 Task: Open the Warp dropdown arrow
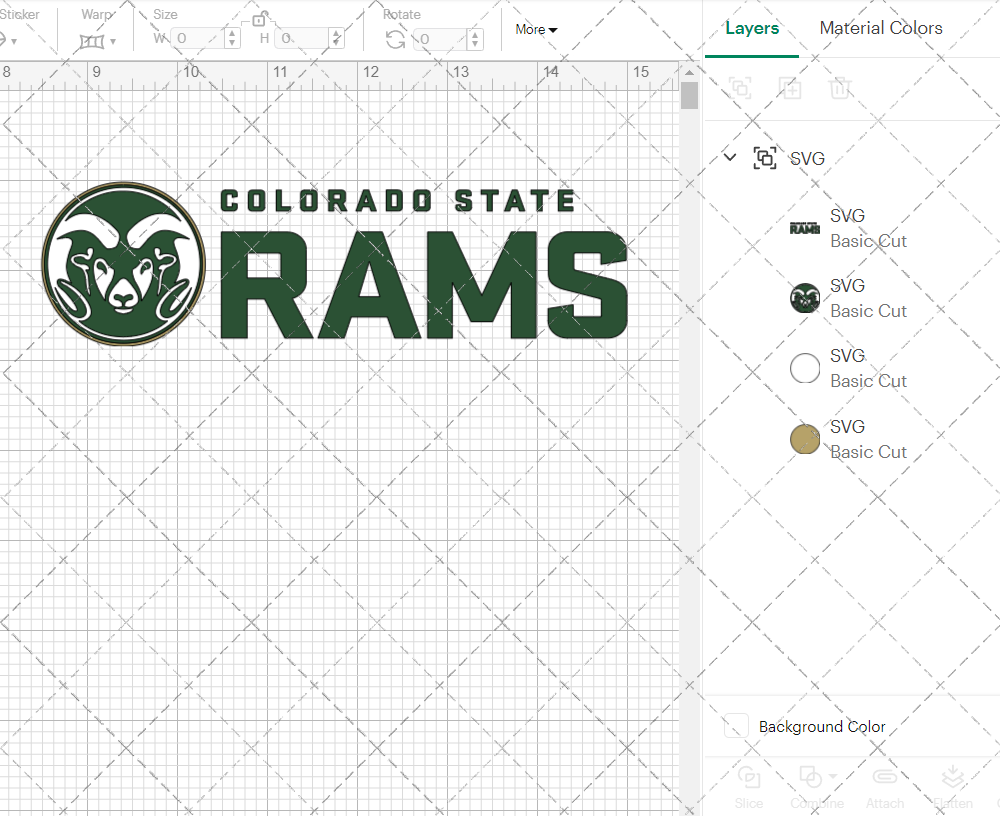coord(113,41)
